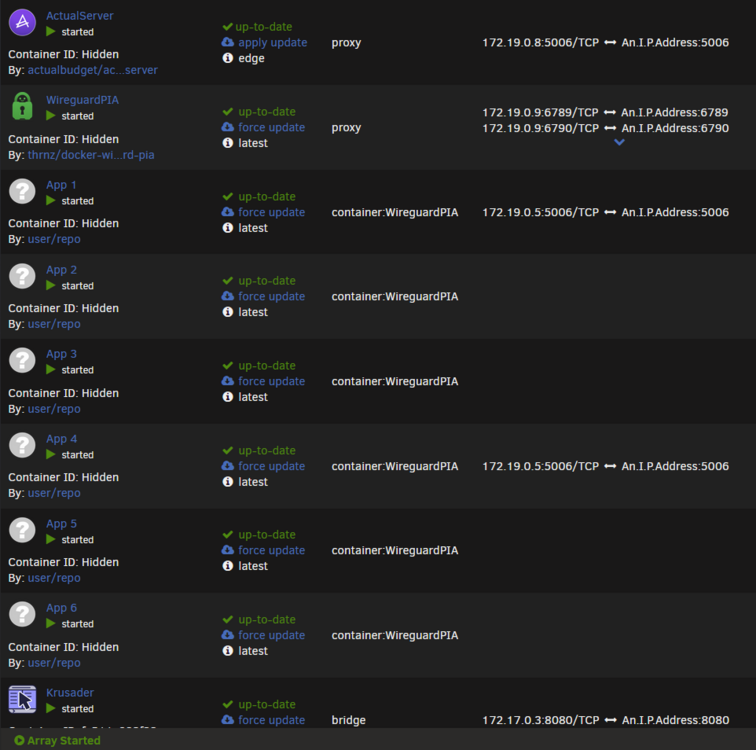Click the Array Started status icon

tap(19, 740)
